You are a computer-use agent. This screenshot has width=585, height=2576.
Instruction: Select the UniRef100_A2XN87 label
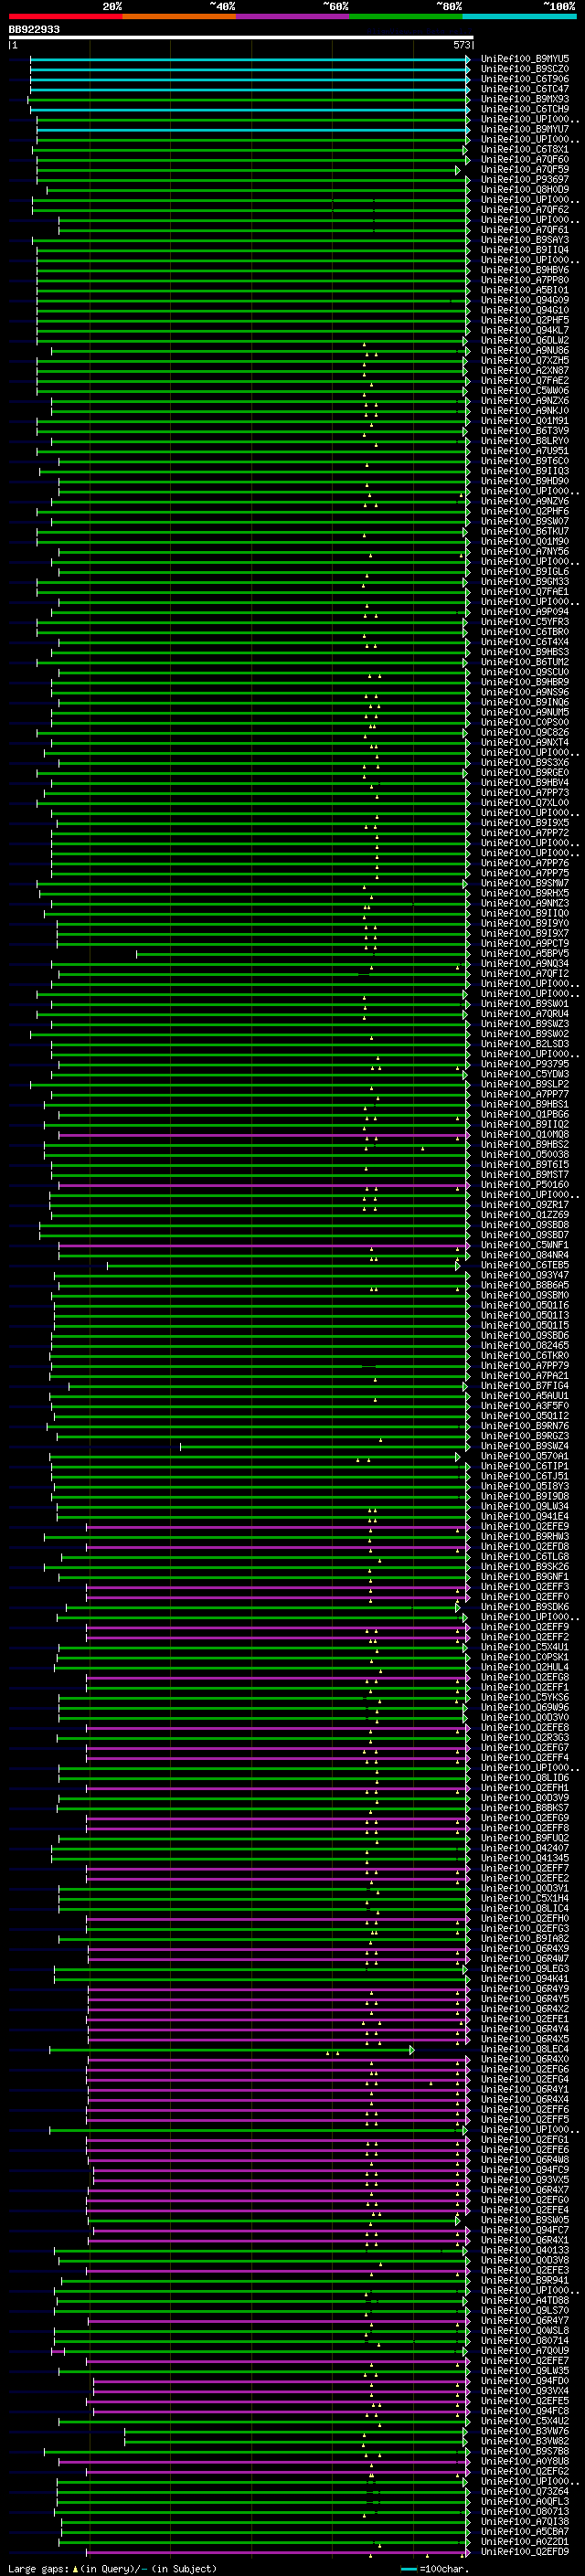point(525,370)
